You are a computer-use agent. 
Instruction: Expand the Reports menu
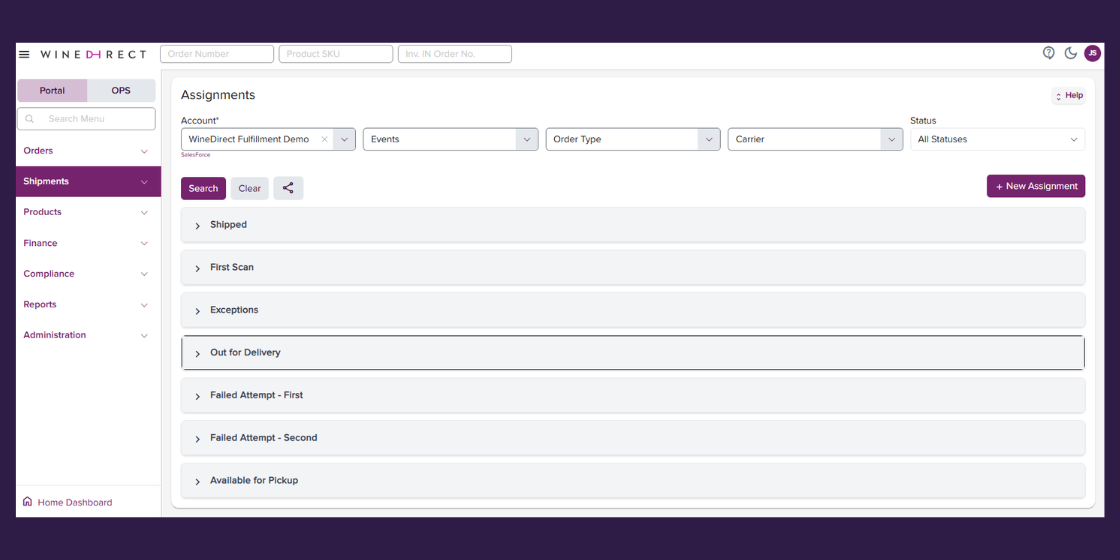(x=87, y=304)
